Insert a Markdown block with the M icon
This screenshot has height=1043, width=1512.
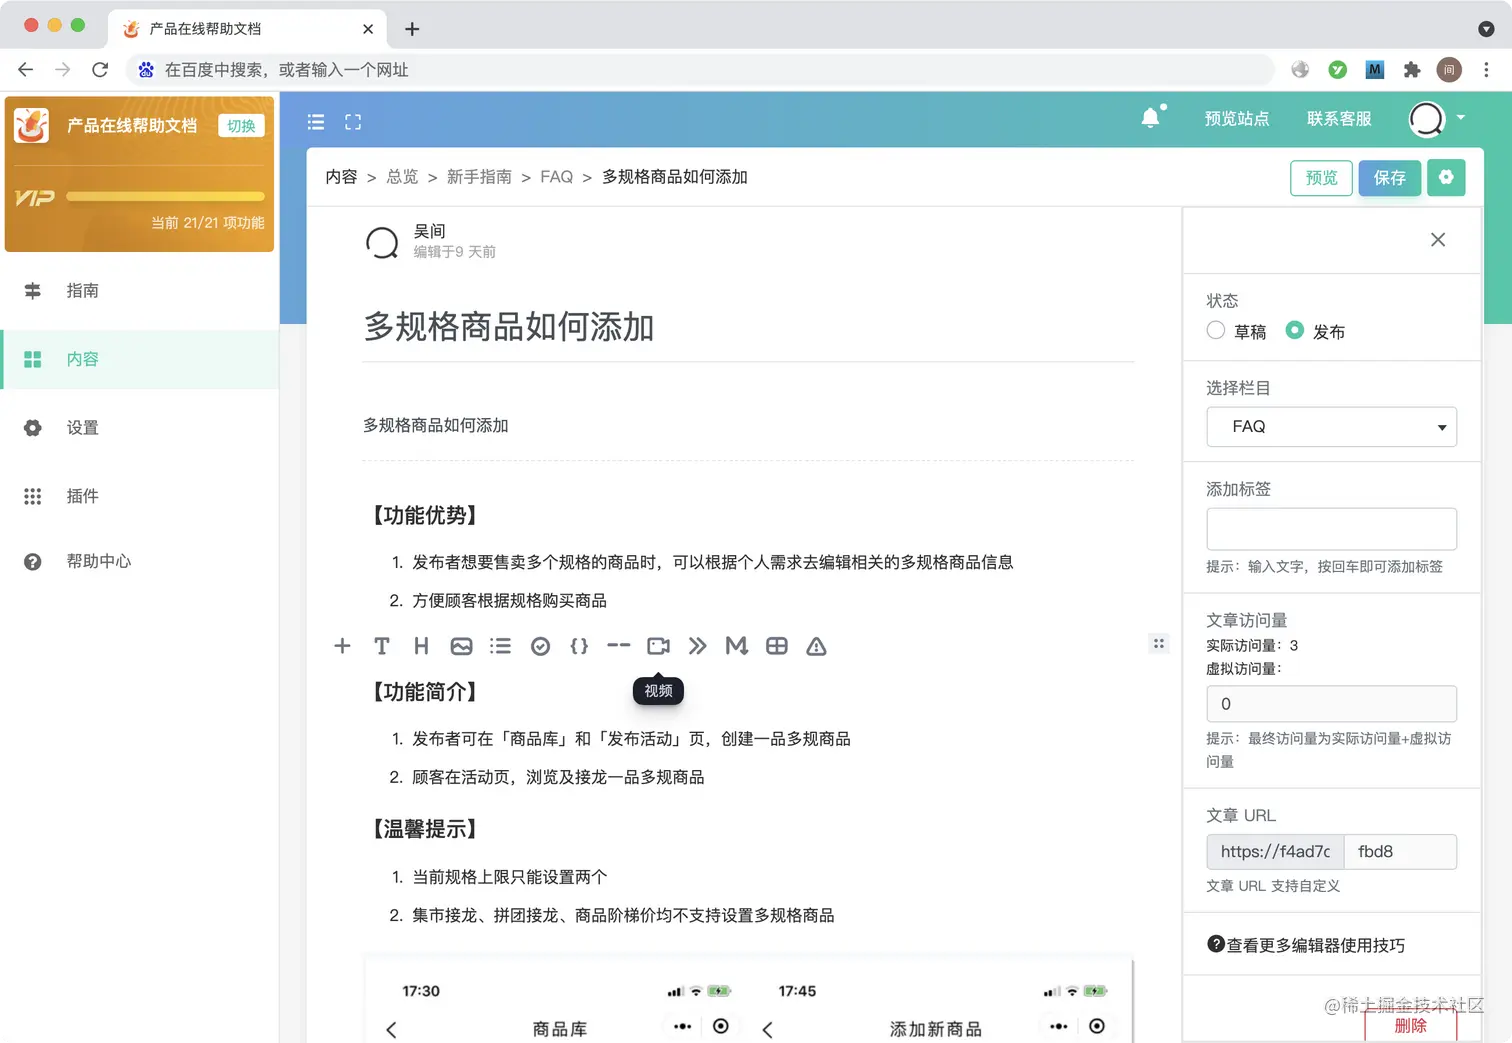coord(737,646)
